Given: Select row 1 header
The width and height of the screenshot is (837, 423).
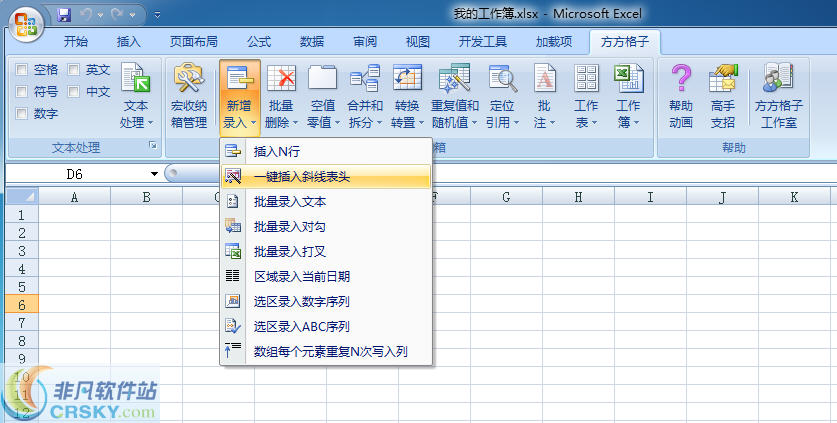Looking at the screenshot, I should coord(22,215).
